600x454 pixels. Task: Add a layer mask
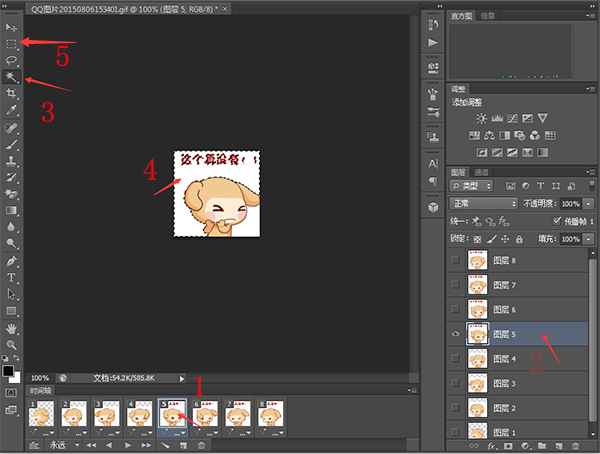[x=508, y=446]
